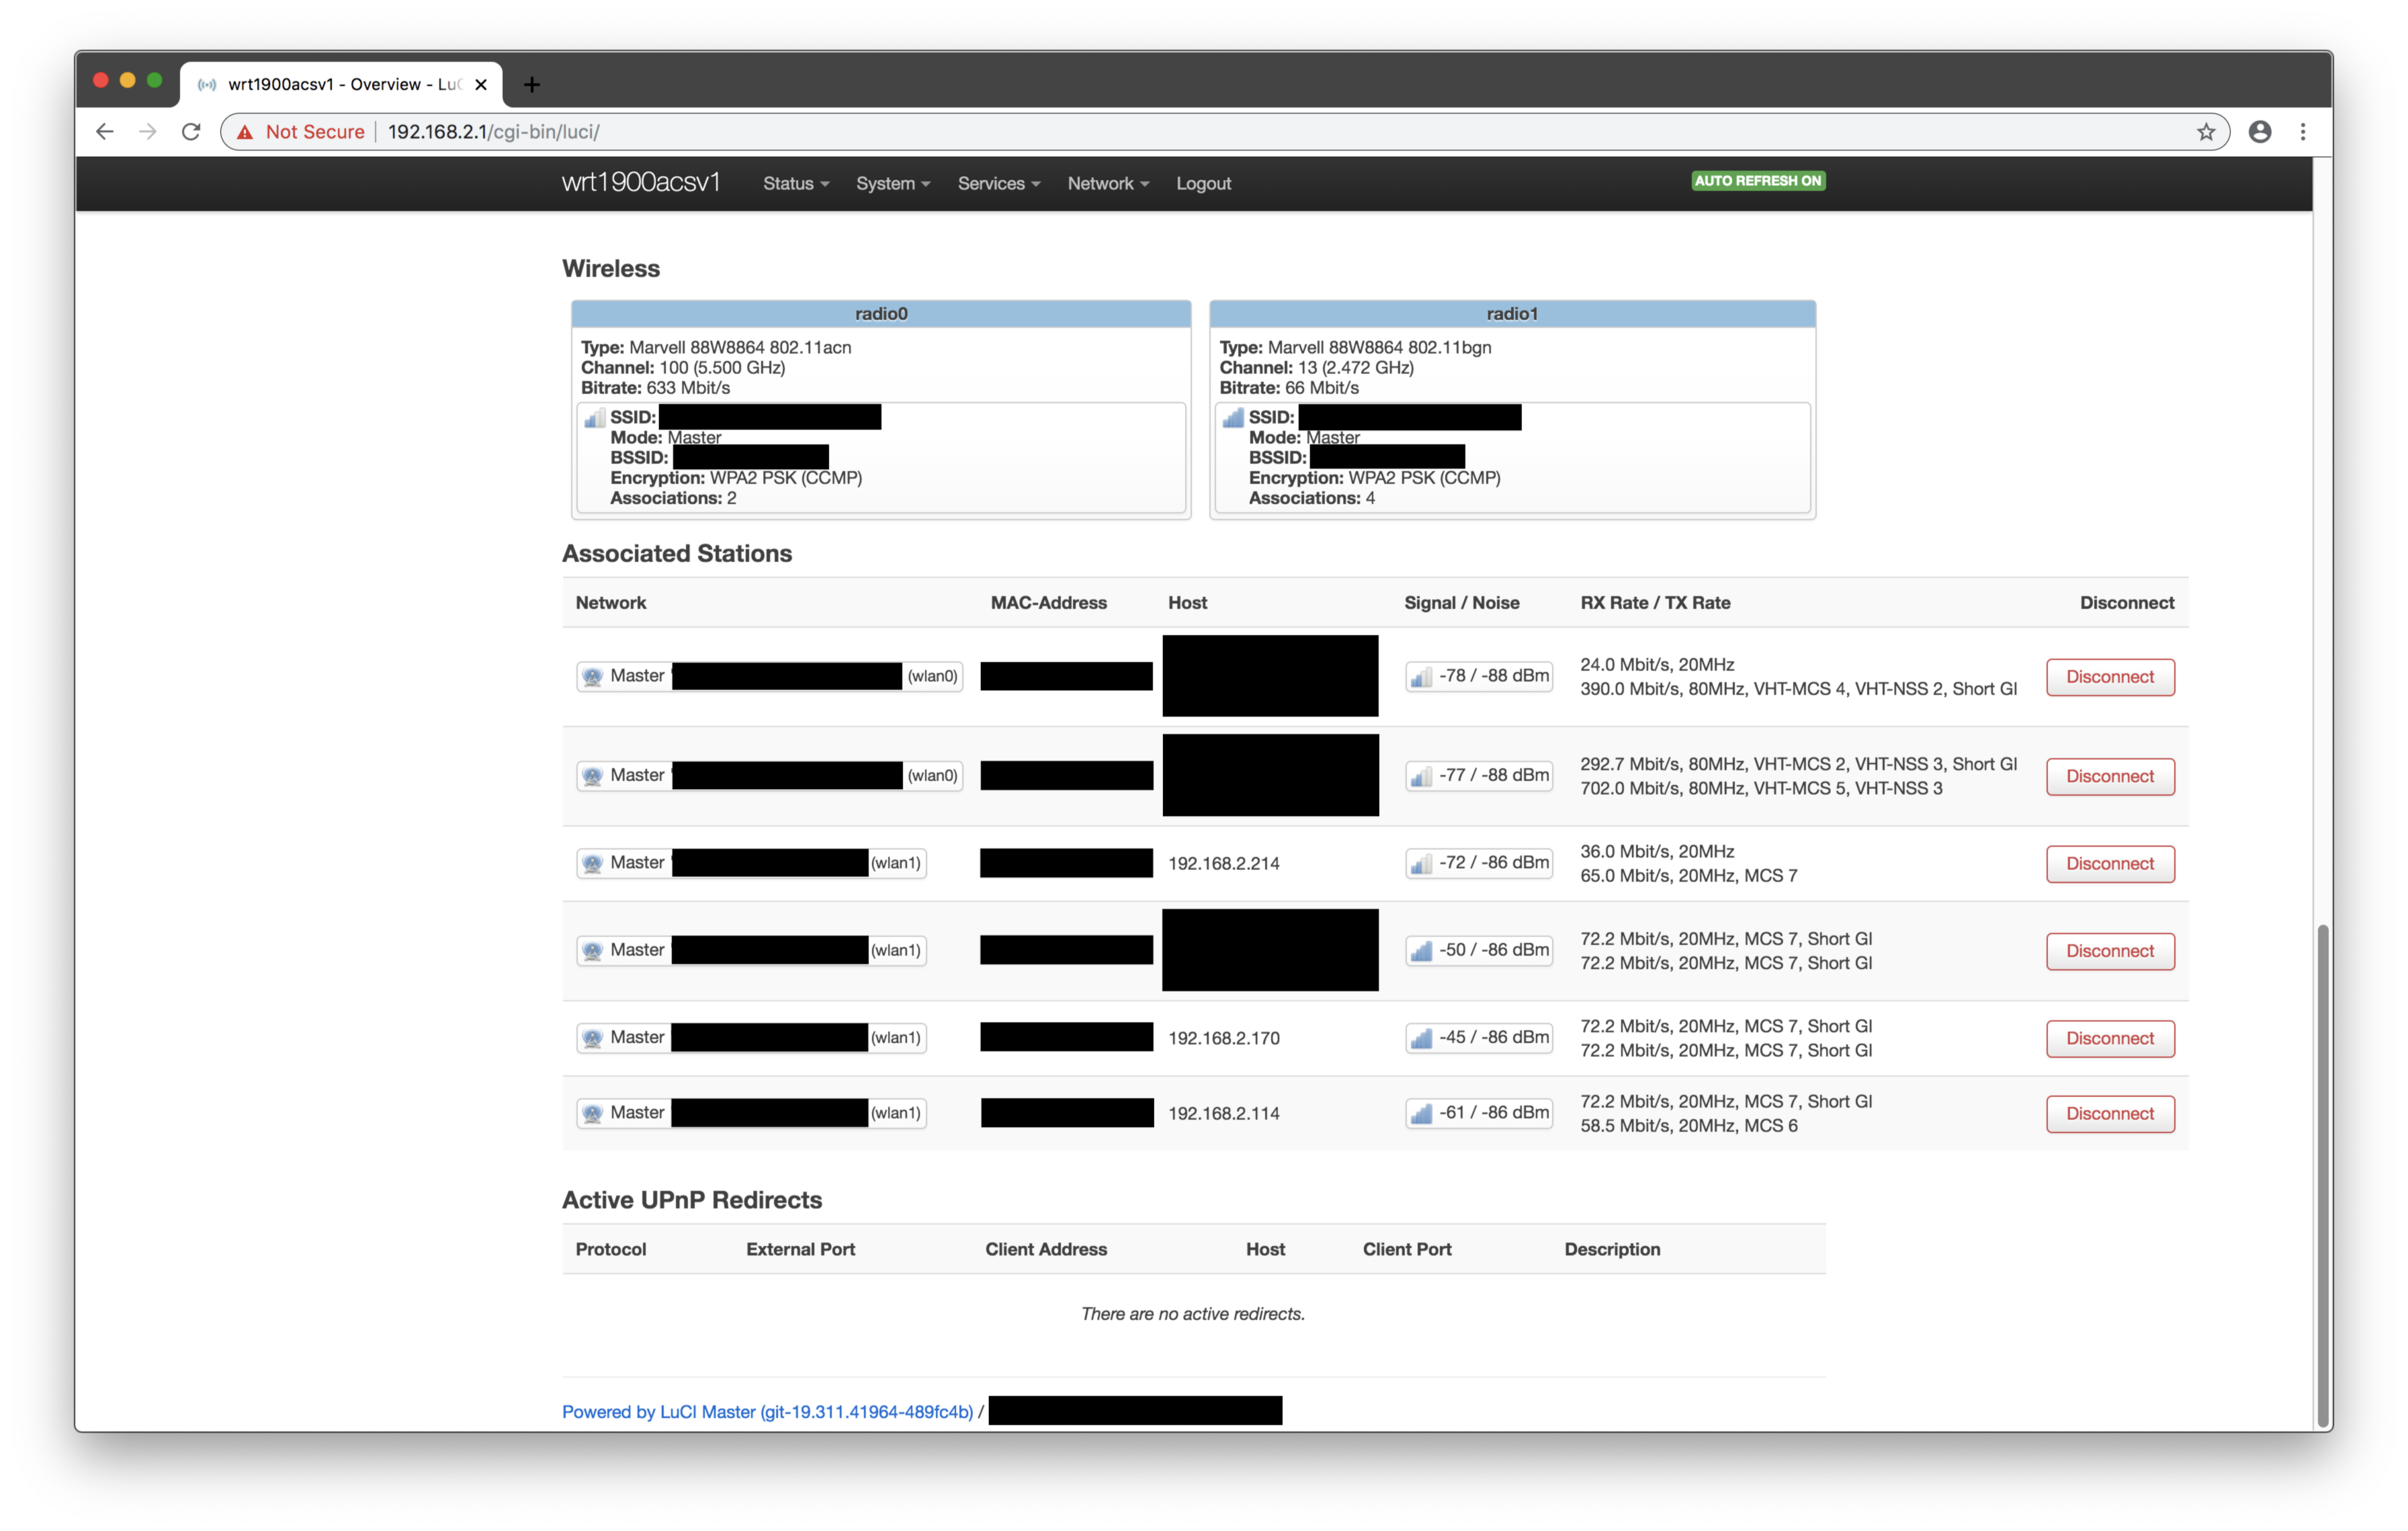Click Logout in the navigation bar
This screenshot has height=1531, width=2408.
tap(1203, 183)
